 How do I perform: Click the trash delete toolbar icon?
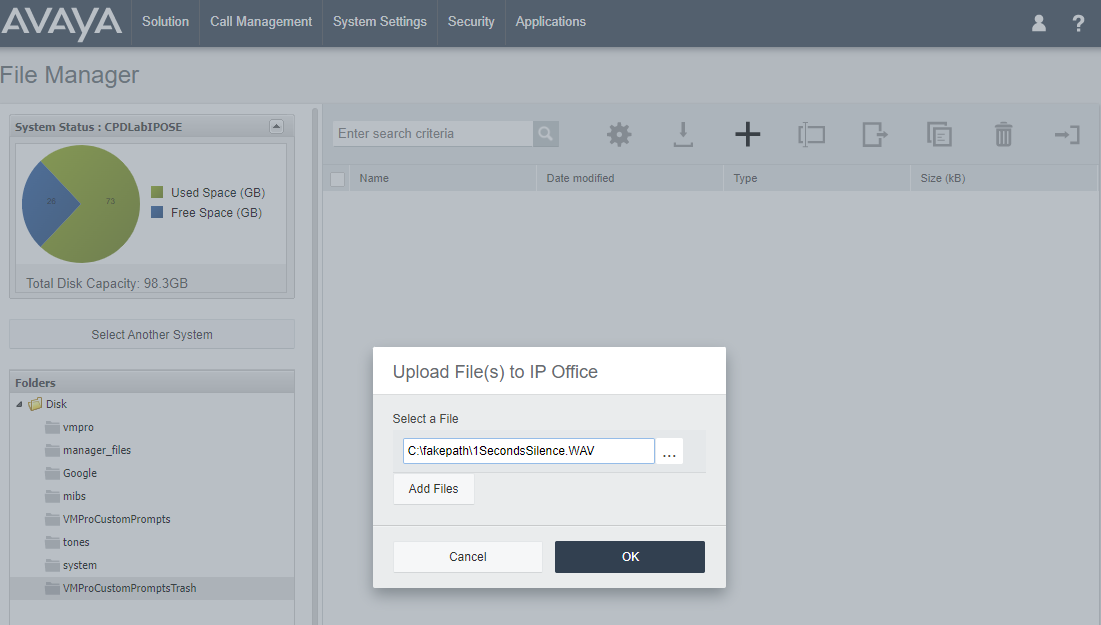pos(1003,134)
